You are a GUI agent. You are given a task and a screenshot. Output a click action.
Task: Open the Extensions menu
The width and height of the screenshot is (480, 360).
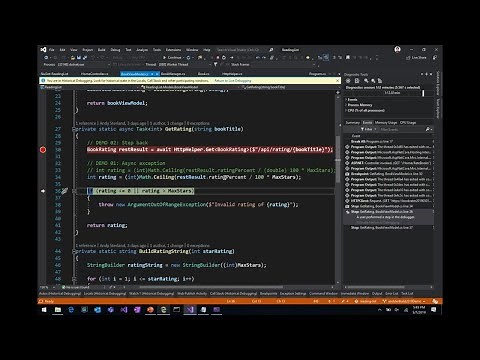point(174,50)
